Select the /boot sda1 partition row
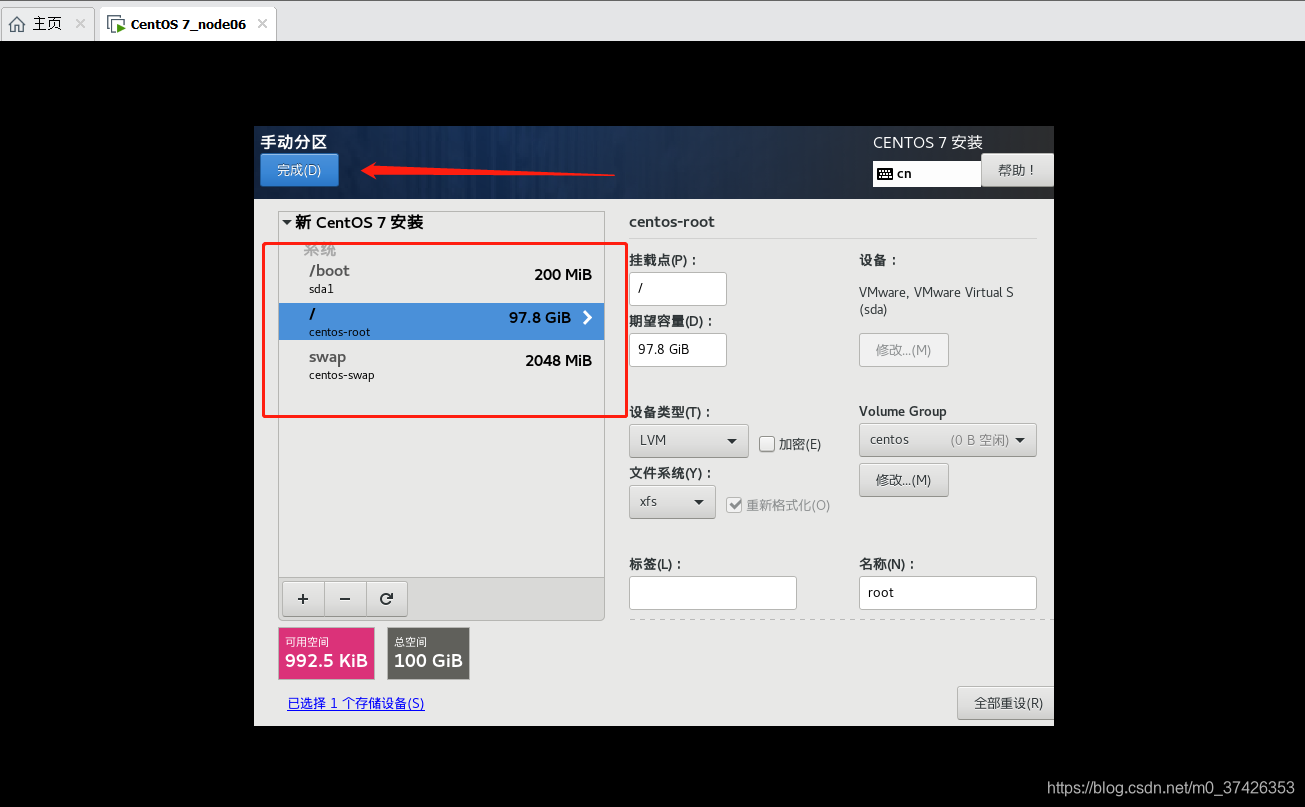 click(x=441, y=279)
